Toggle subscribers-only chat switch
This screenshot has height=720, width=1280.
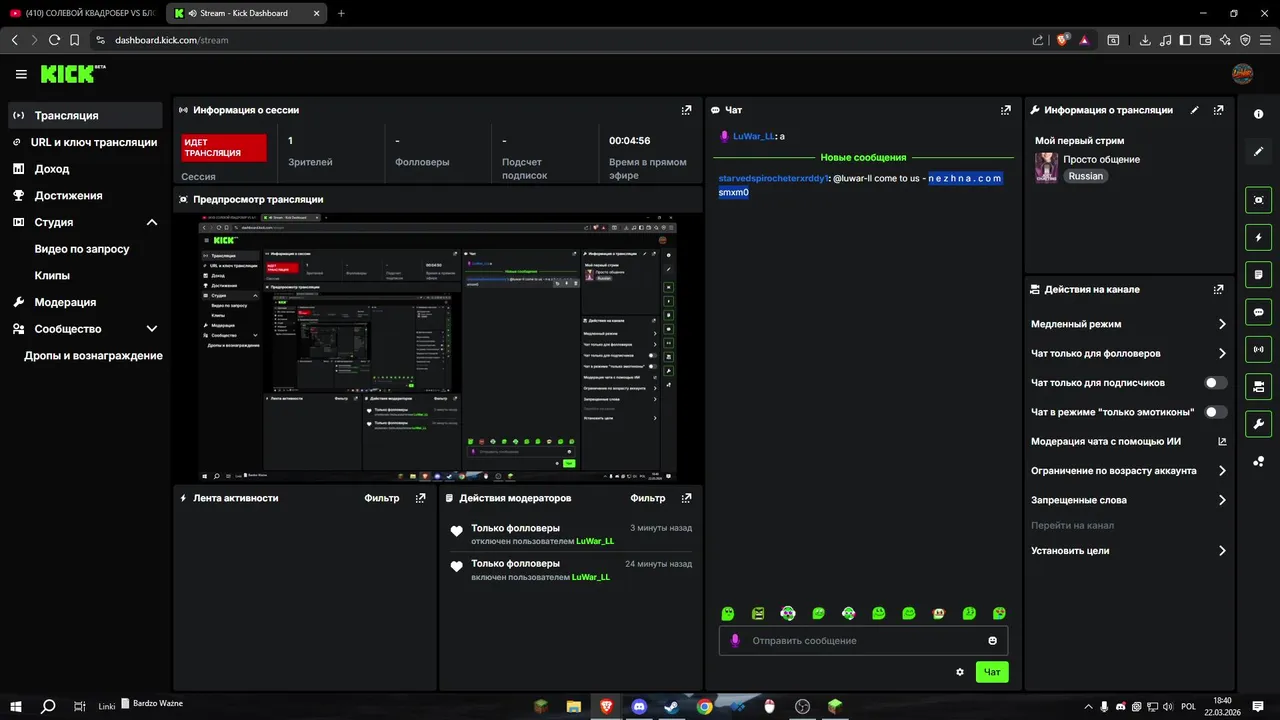pyautogui.click(x=1216, y=383)
